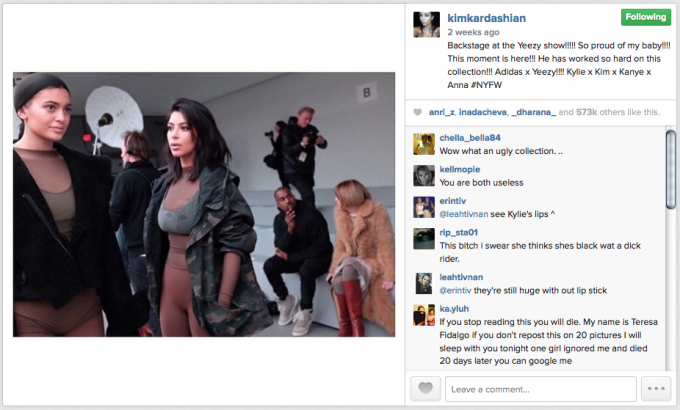Open the inadacheva liker profile
680x410 pixels.
pos(483,112)
